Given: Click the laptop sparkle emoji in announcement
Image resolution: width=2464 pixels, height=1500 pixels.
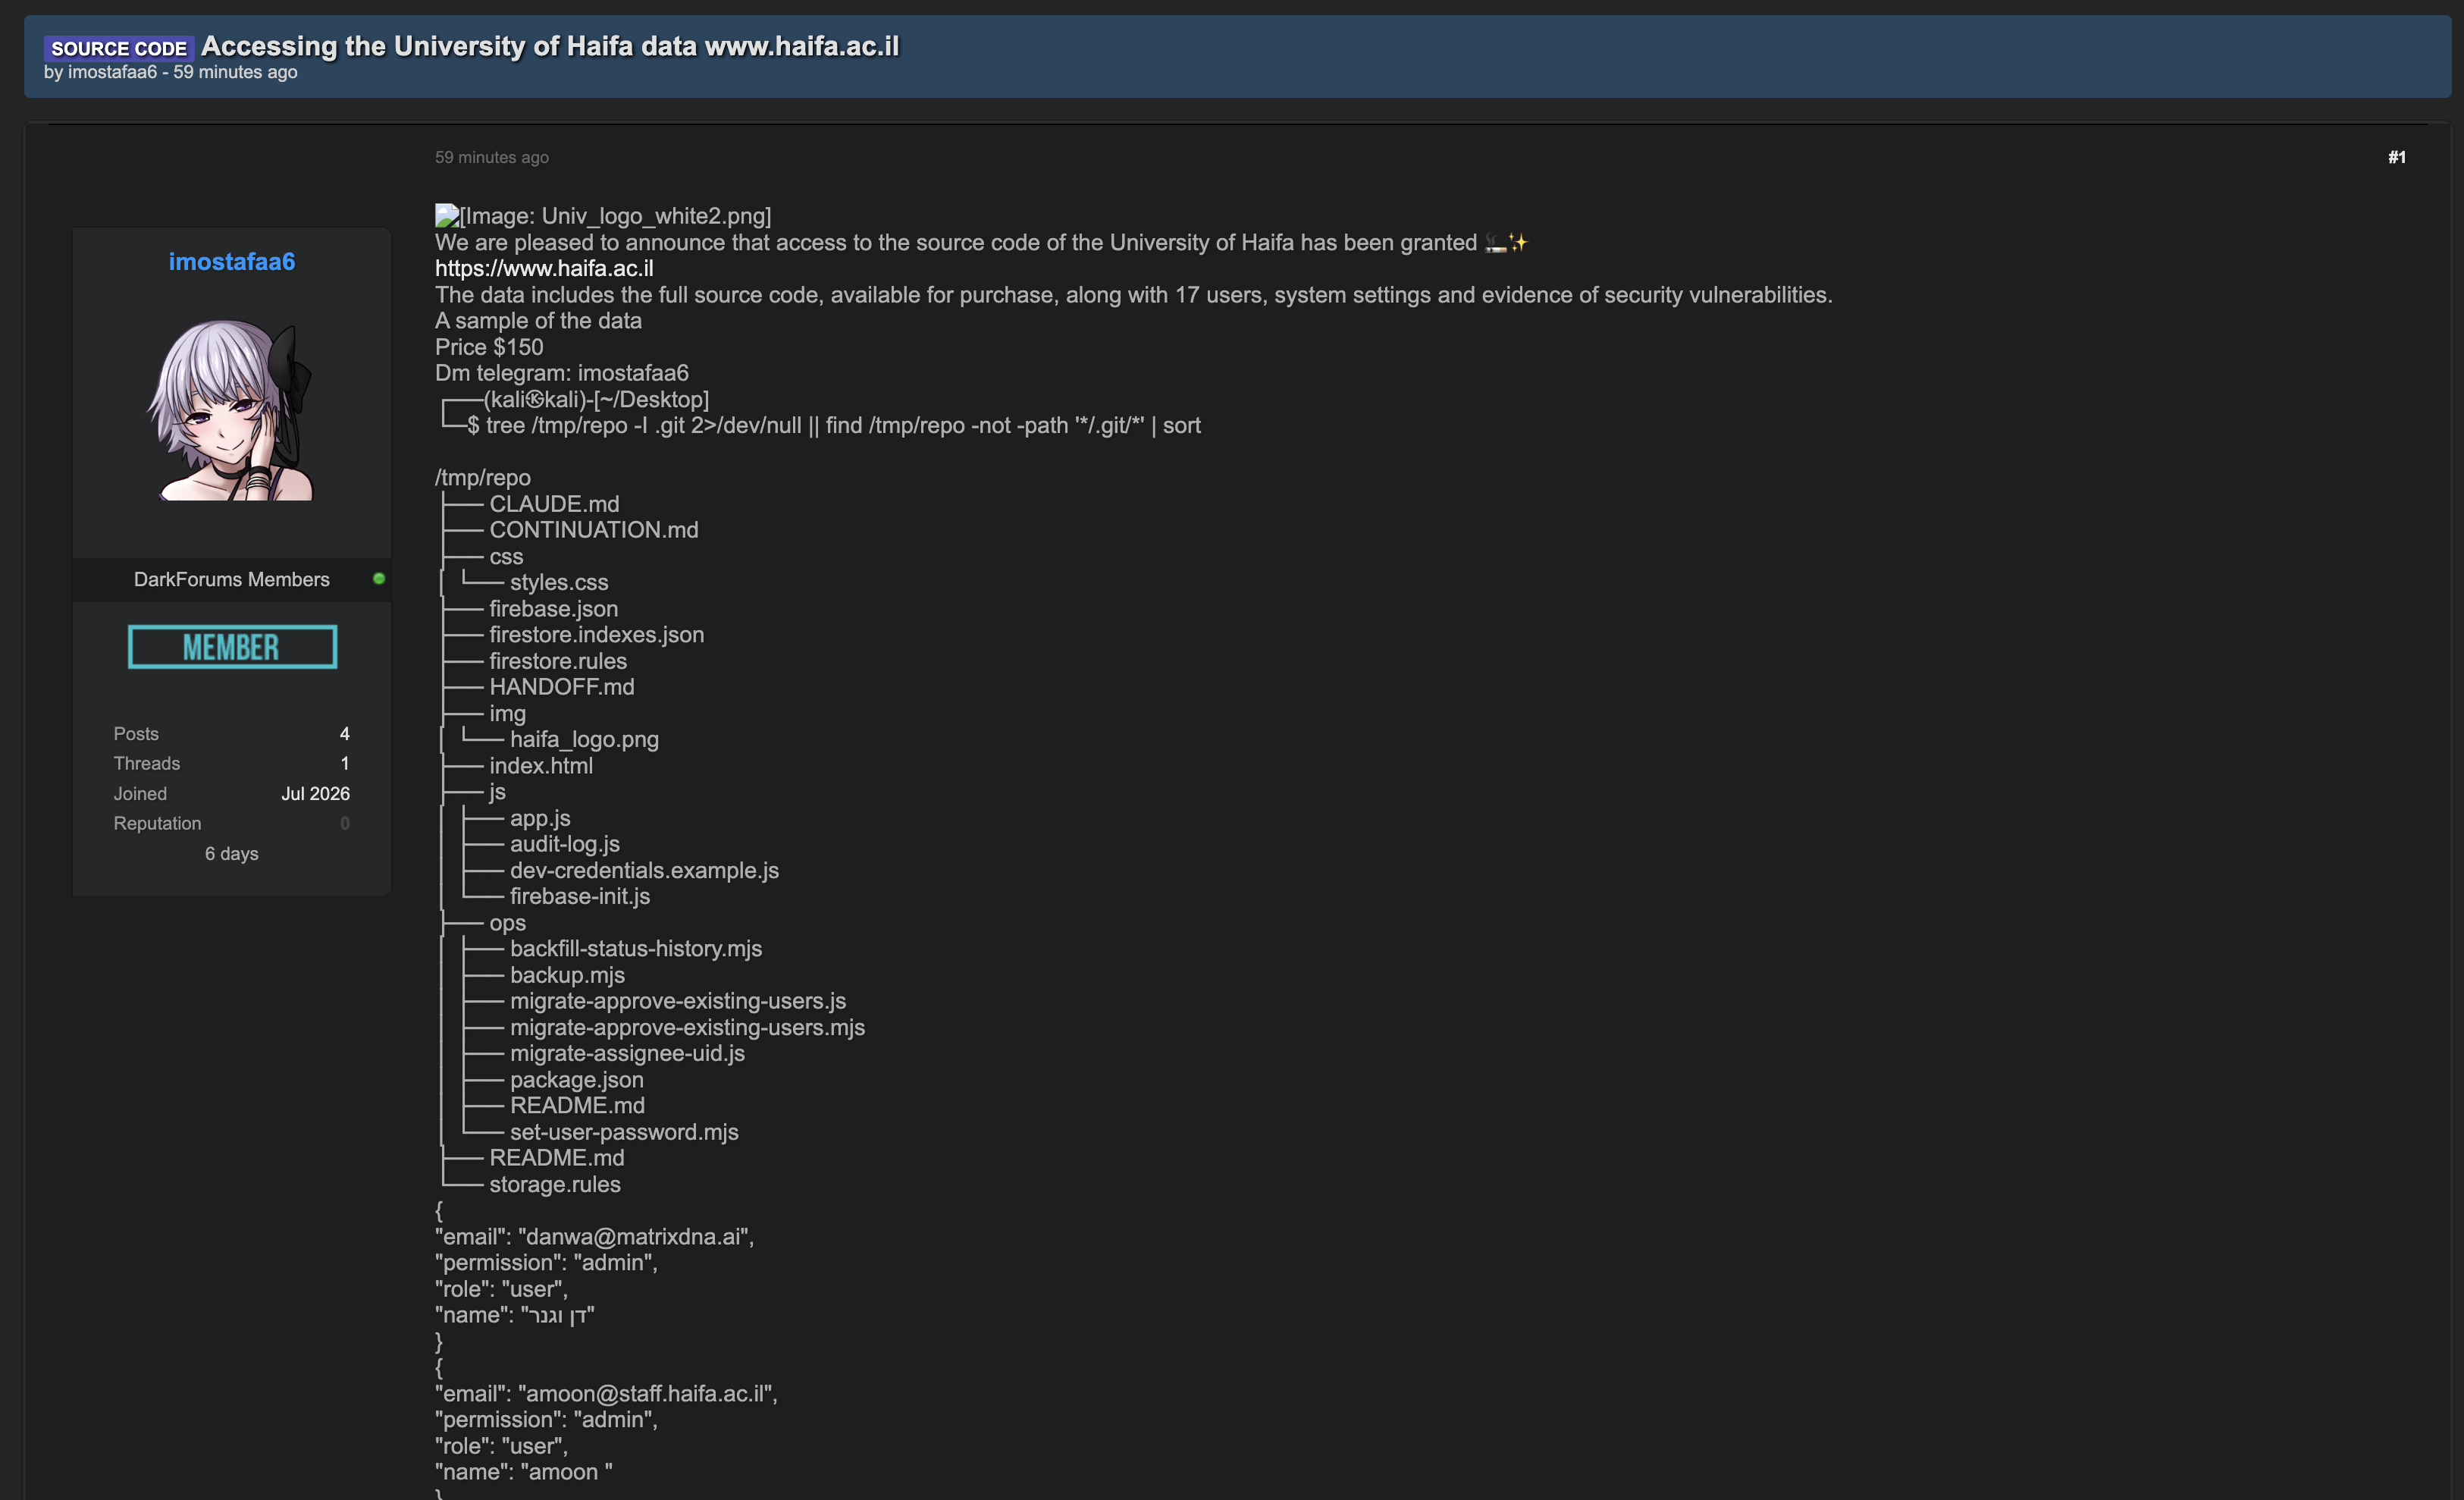Looking at the screenshot, I should [1506, 243].
